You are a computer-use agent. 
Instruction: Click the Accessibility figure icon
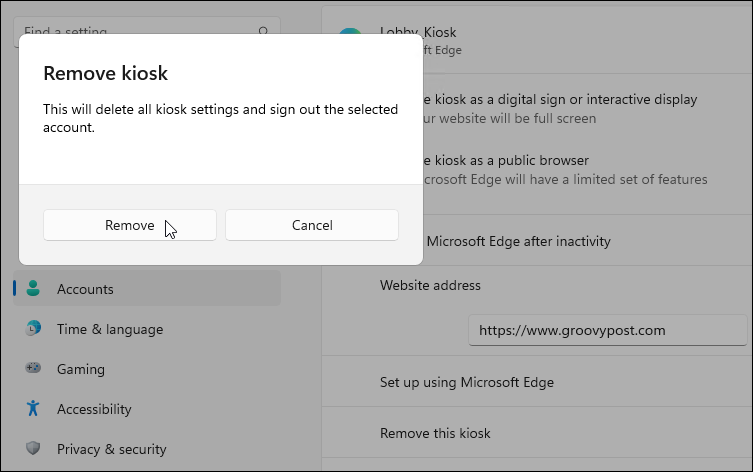(34, 409)
